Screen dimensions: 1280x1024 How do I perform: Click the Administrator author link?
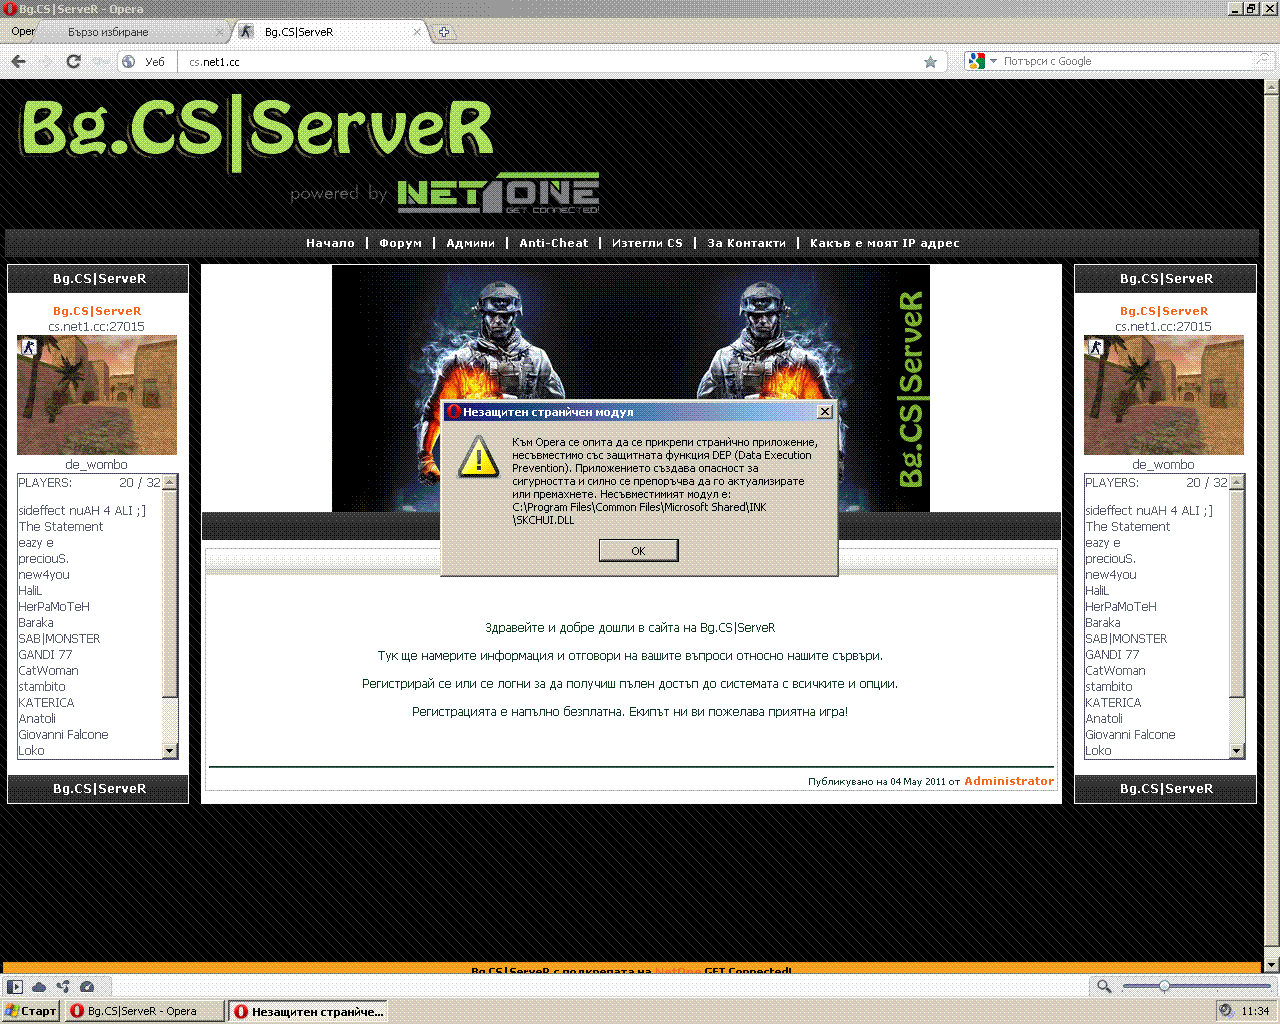click(1009, 781)
